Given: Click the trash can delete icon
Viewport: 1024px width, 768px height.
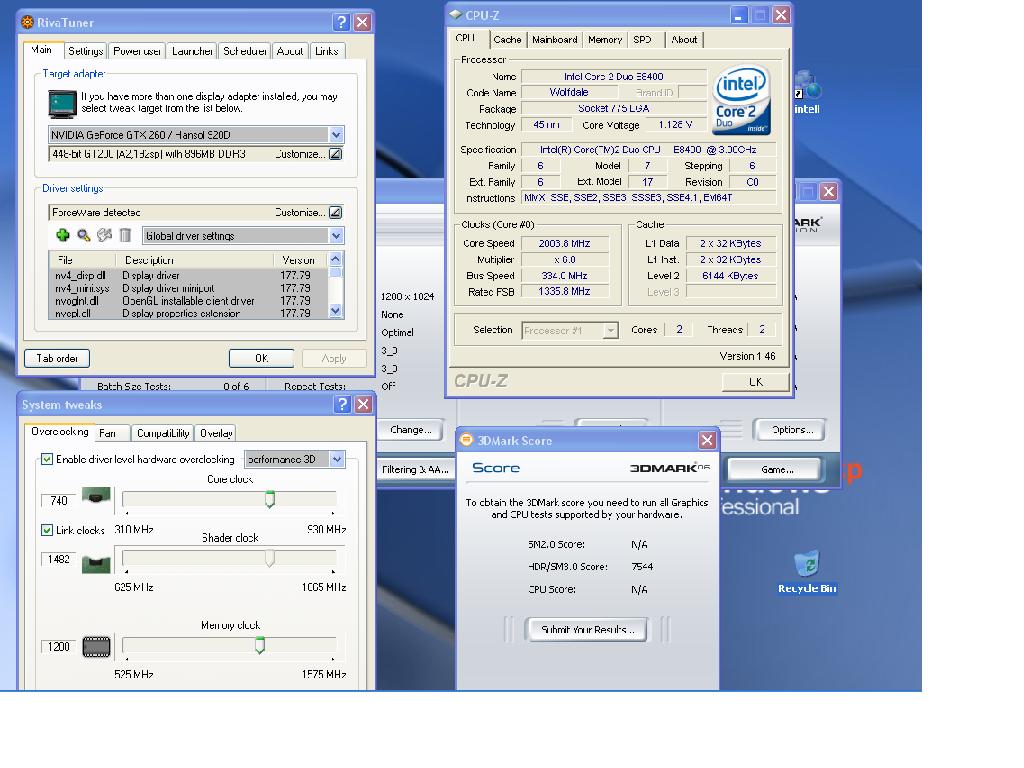Looking at the screenshot, I should (125, 236).
